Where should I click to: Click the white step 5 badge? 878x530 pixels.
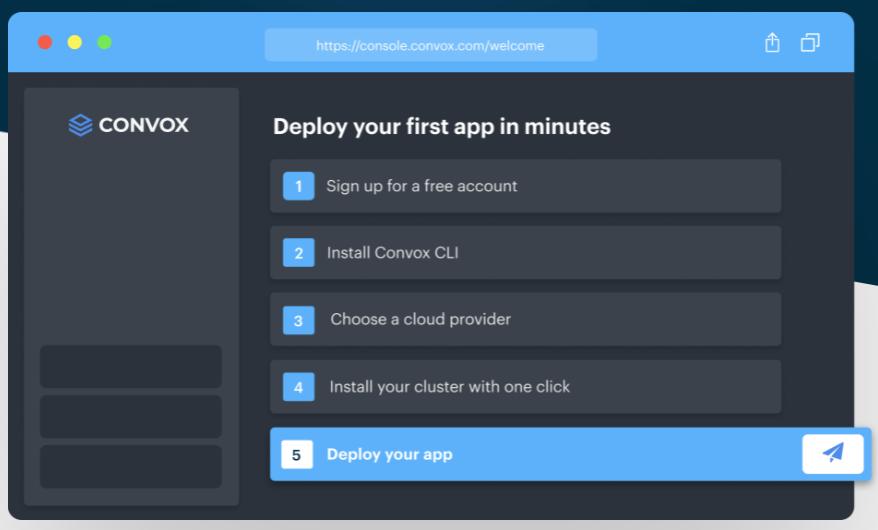(x=297, y=454)
